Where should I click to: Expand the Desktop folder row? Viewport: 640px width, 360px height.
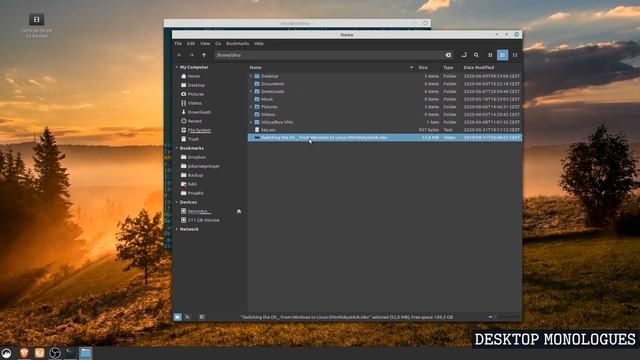(x=251, y=76)
